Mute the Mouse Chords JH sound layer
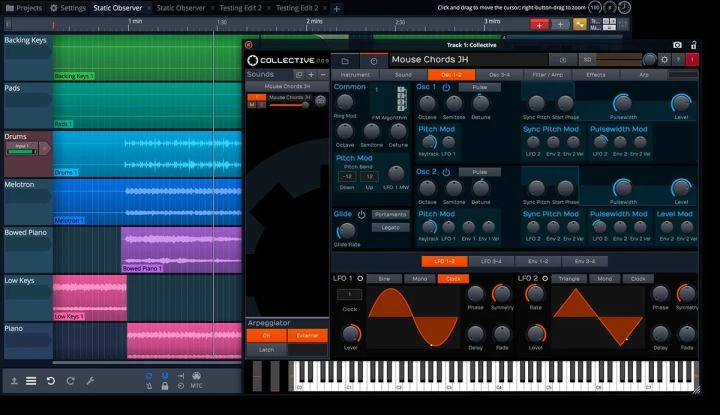The height and width of the screenshot is (415, 720). tap(252, 105)
